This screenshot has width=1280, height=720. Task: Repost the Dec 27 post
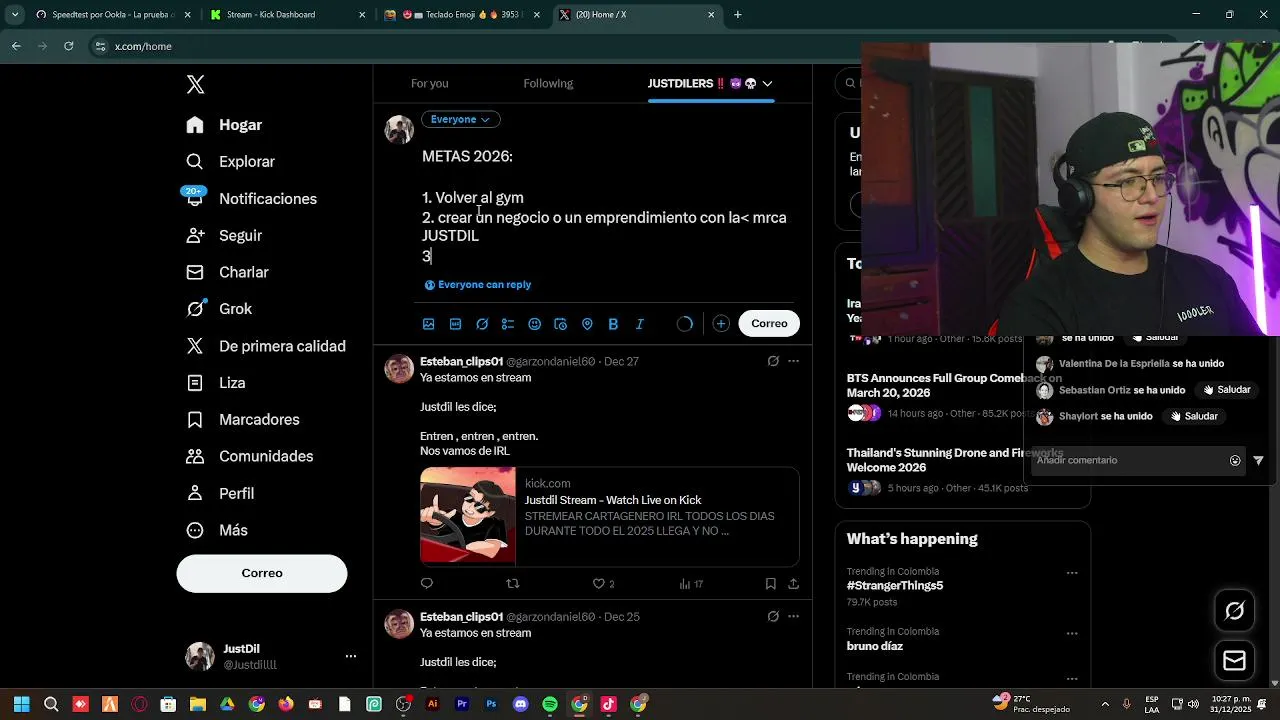tap(513, 583)
